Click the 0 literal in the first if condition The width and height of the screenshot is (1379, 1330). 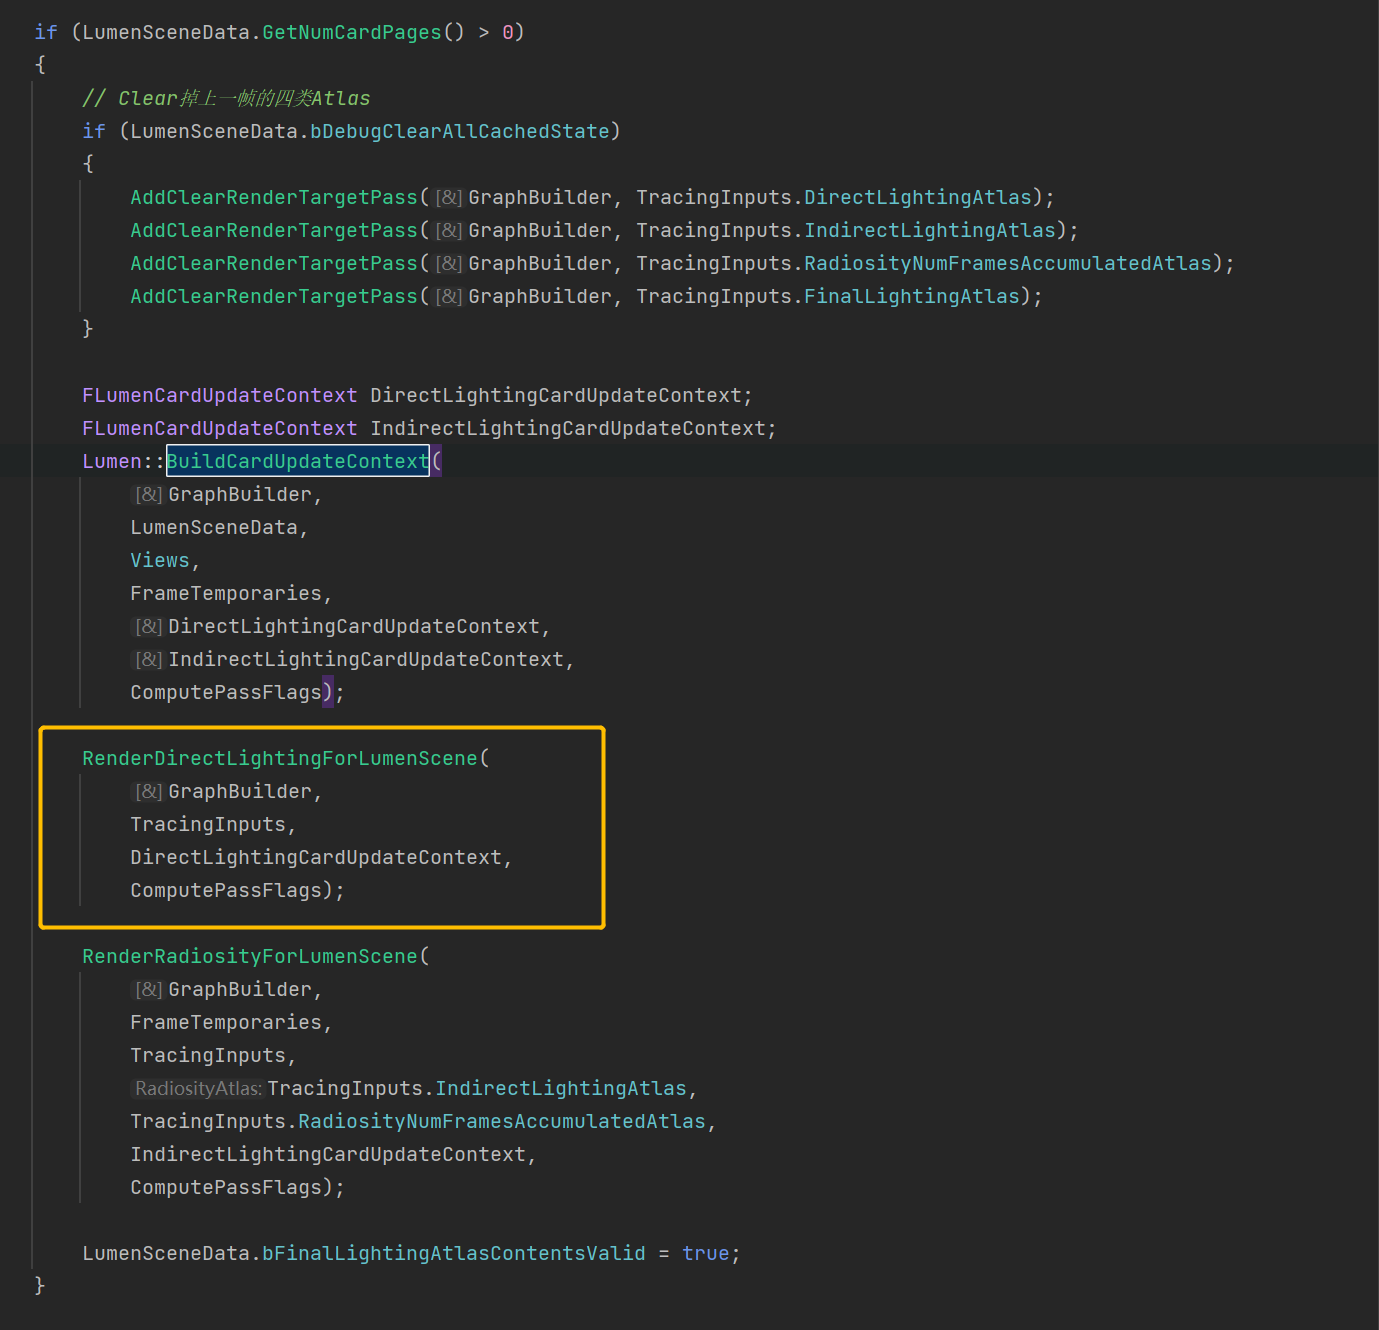(x=508, y=32)
